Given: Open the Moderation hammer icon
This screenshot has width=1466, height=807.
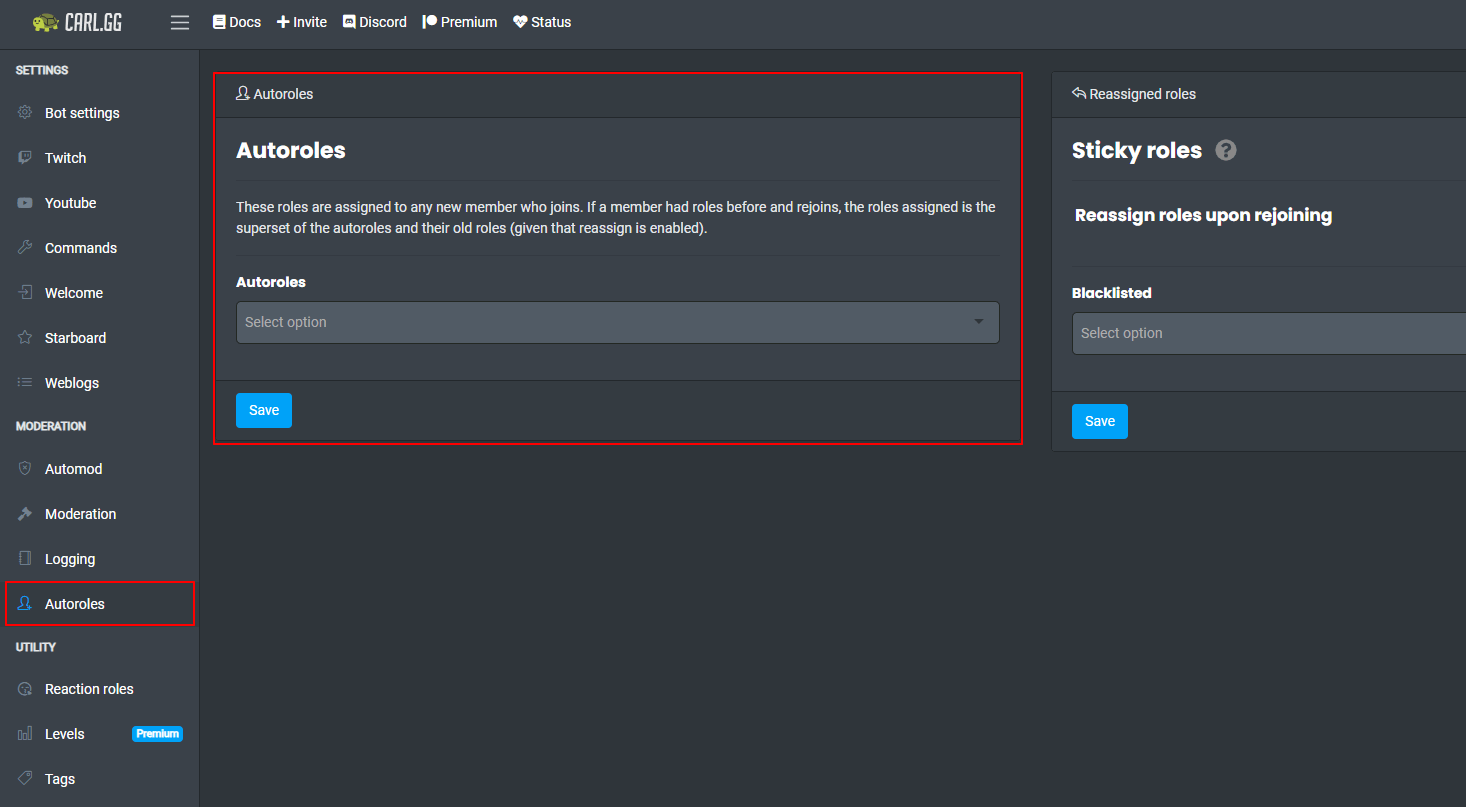Looking at the screenshot, I should tap(24, 513).
